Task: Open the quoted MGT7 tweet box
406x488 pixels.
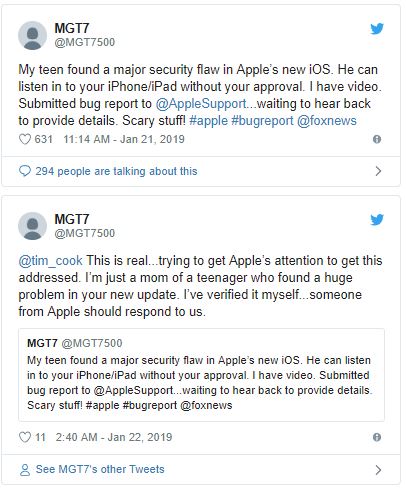Action: pyautogui.click(x=201, y=375)
